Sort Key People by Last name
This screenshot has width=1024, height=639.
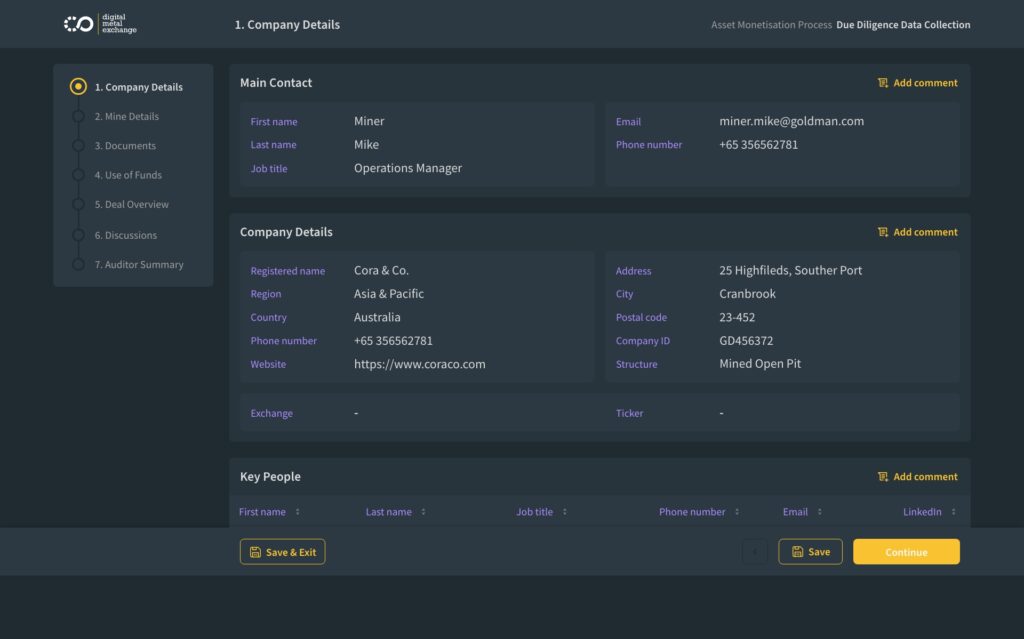point(423,512)
